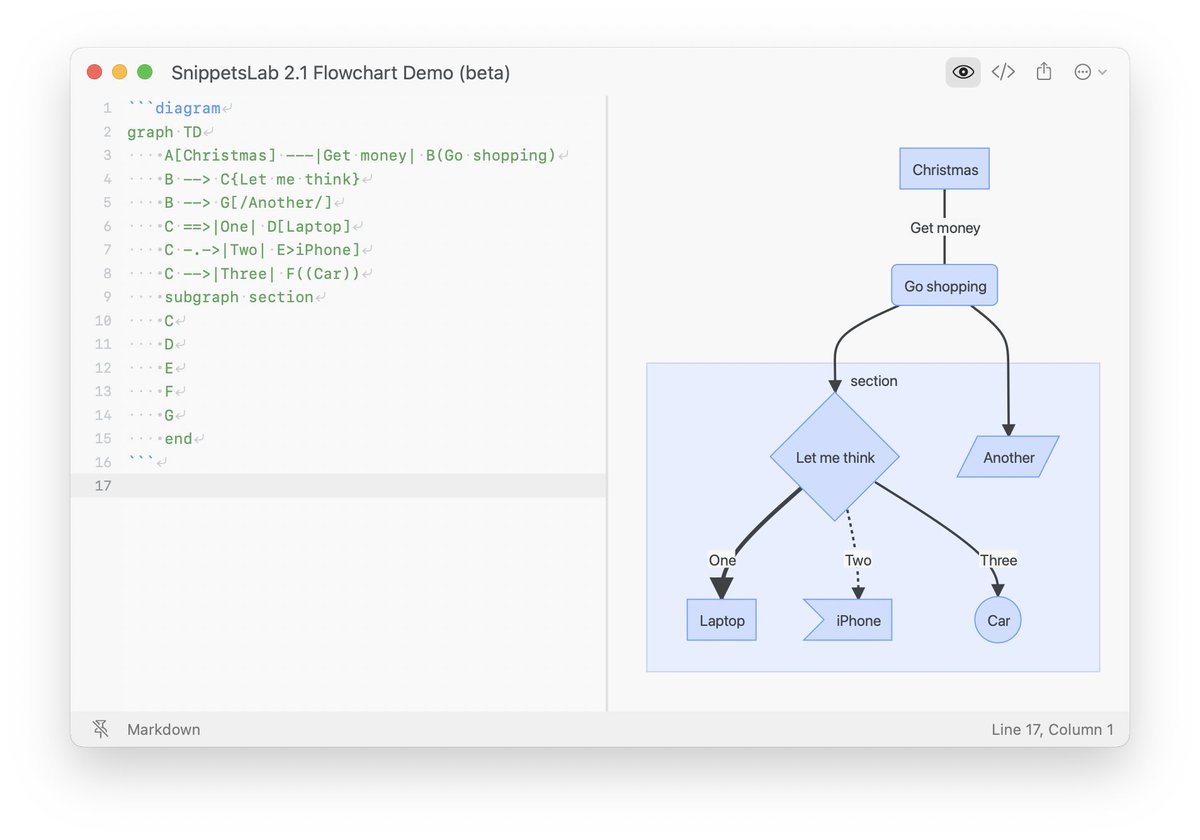Image resolution: width=1200 pixels, height=840 pixels.
Task: Click the subgraph section code line
Action: (x=239, y=297)
